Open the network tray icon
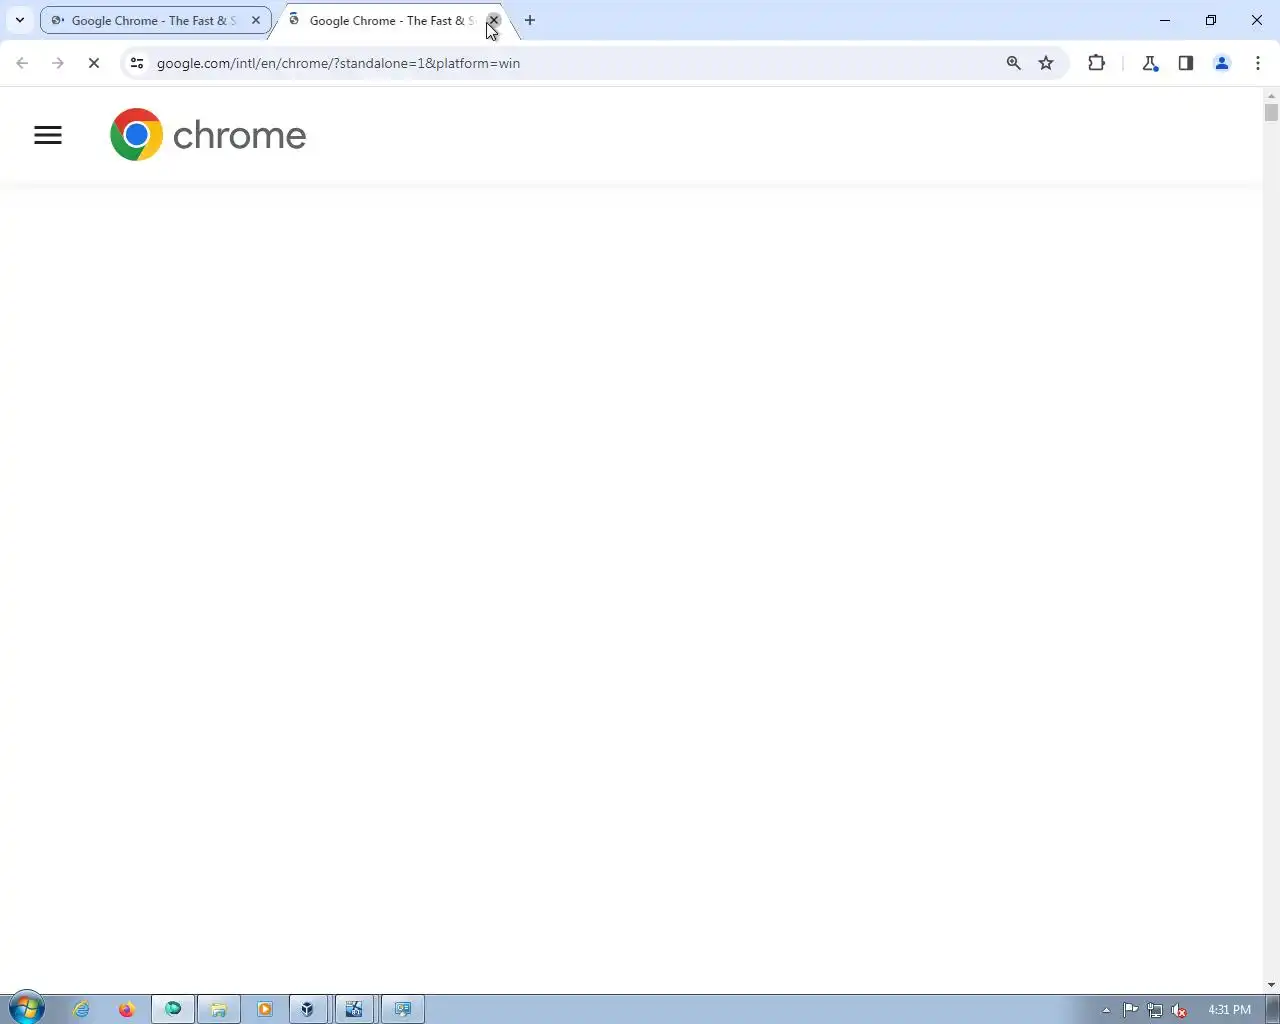Screen dimensions: 1280x1024 (x=1155, y=1010)
